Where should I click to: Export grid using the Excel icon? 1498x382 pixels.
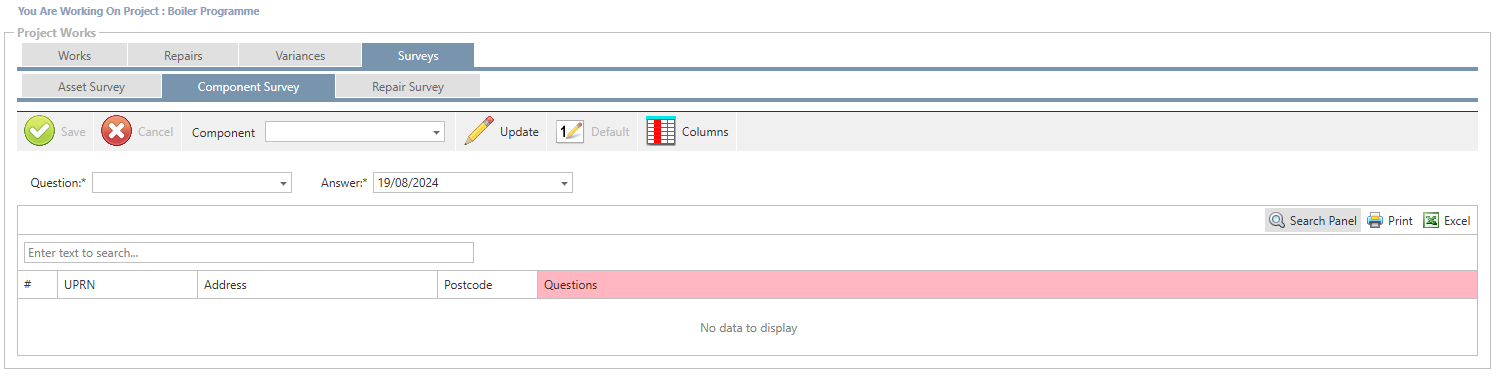(1431, 220)
